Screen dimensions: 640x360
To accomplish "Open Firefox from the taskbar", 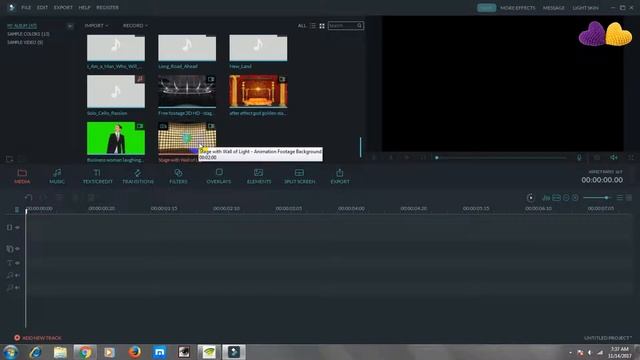I will coord(134,352).
